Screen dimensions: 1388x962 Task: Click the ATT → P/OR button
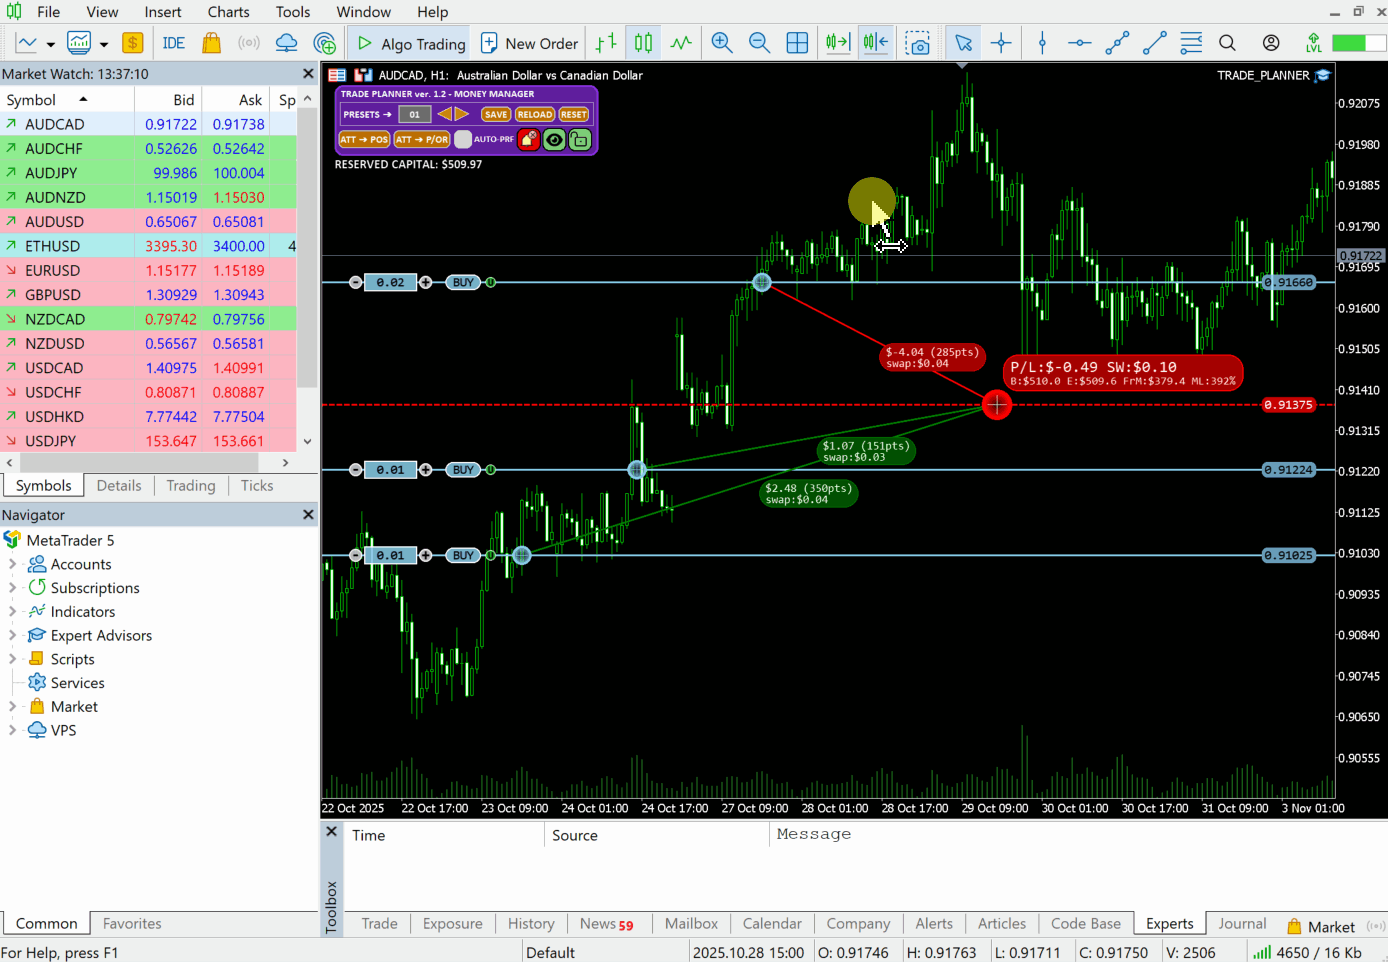tap(422, 139)
